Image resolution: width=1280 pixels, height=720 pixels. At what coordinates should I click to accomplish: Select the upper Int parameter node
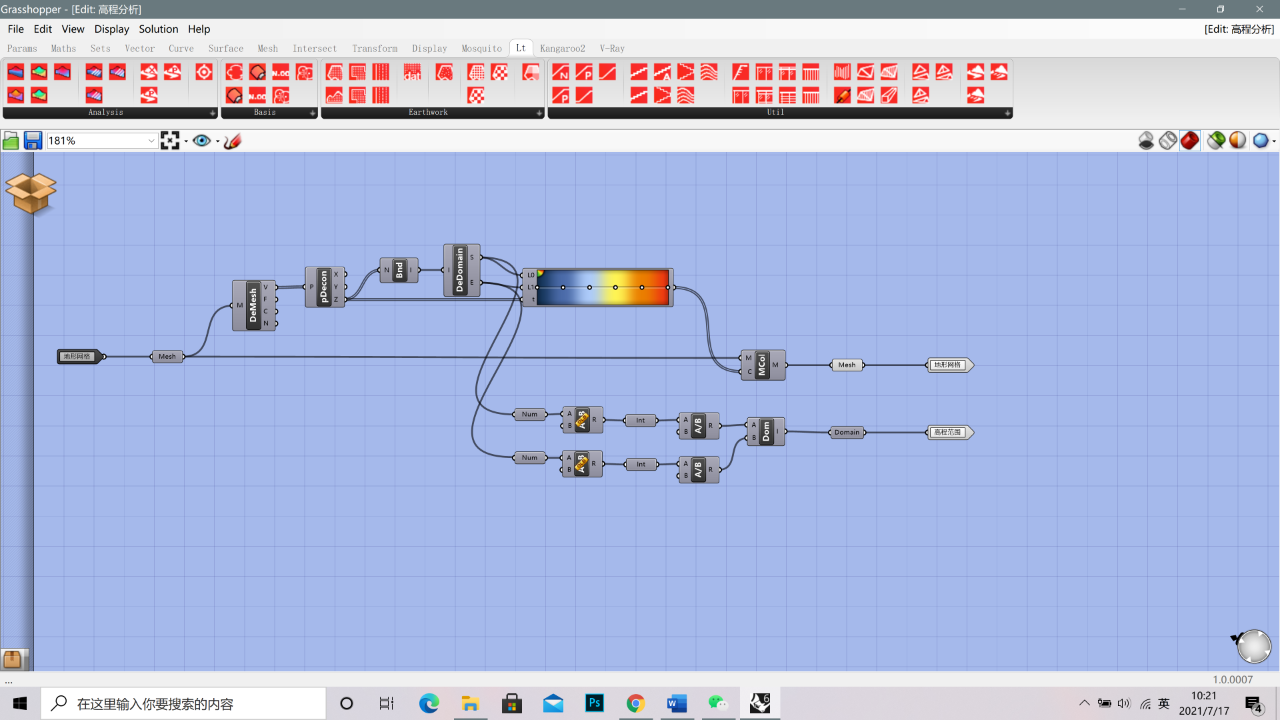pyautogui.click(x=641, y=420)
